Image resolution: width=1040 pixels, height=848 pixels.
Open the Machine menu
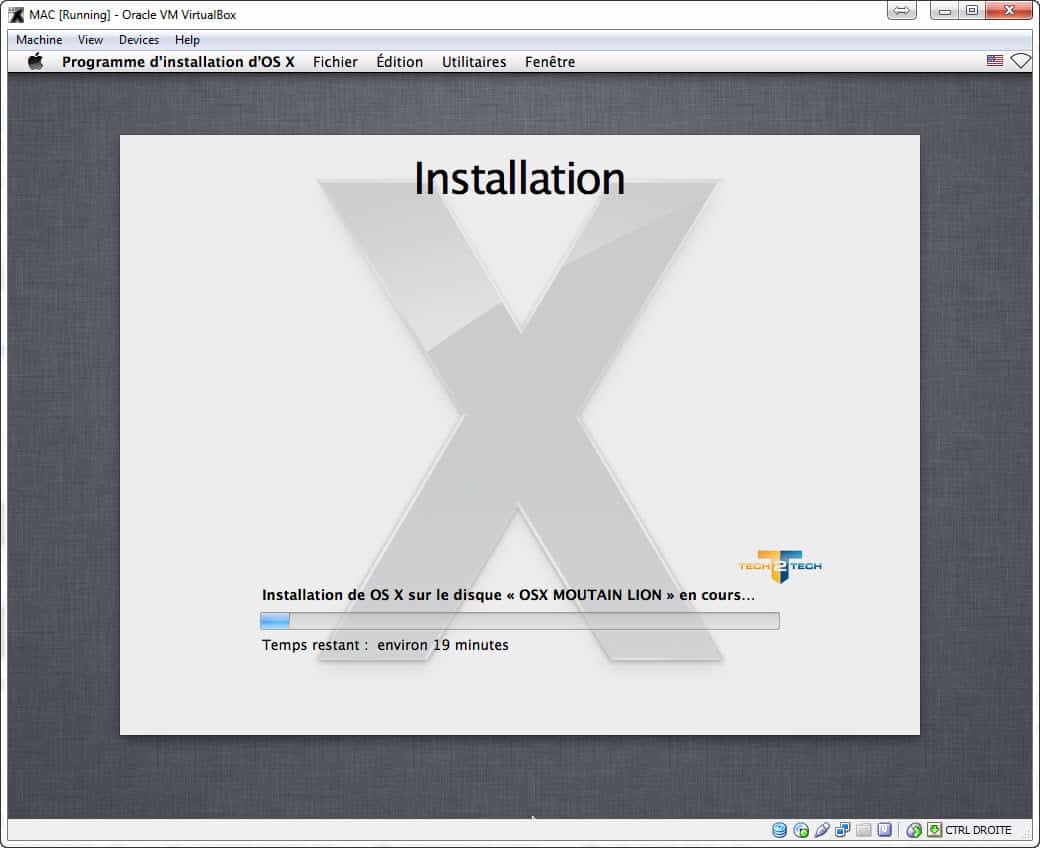[39, 40]
